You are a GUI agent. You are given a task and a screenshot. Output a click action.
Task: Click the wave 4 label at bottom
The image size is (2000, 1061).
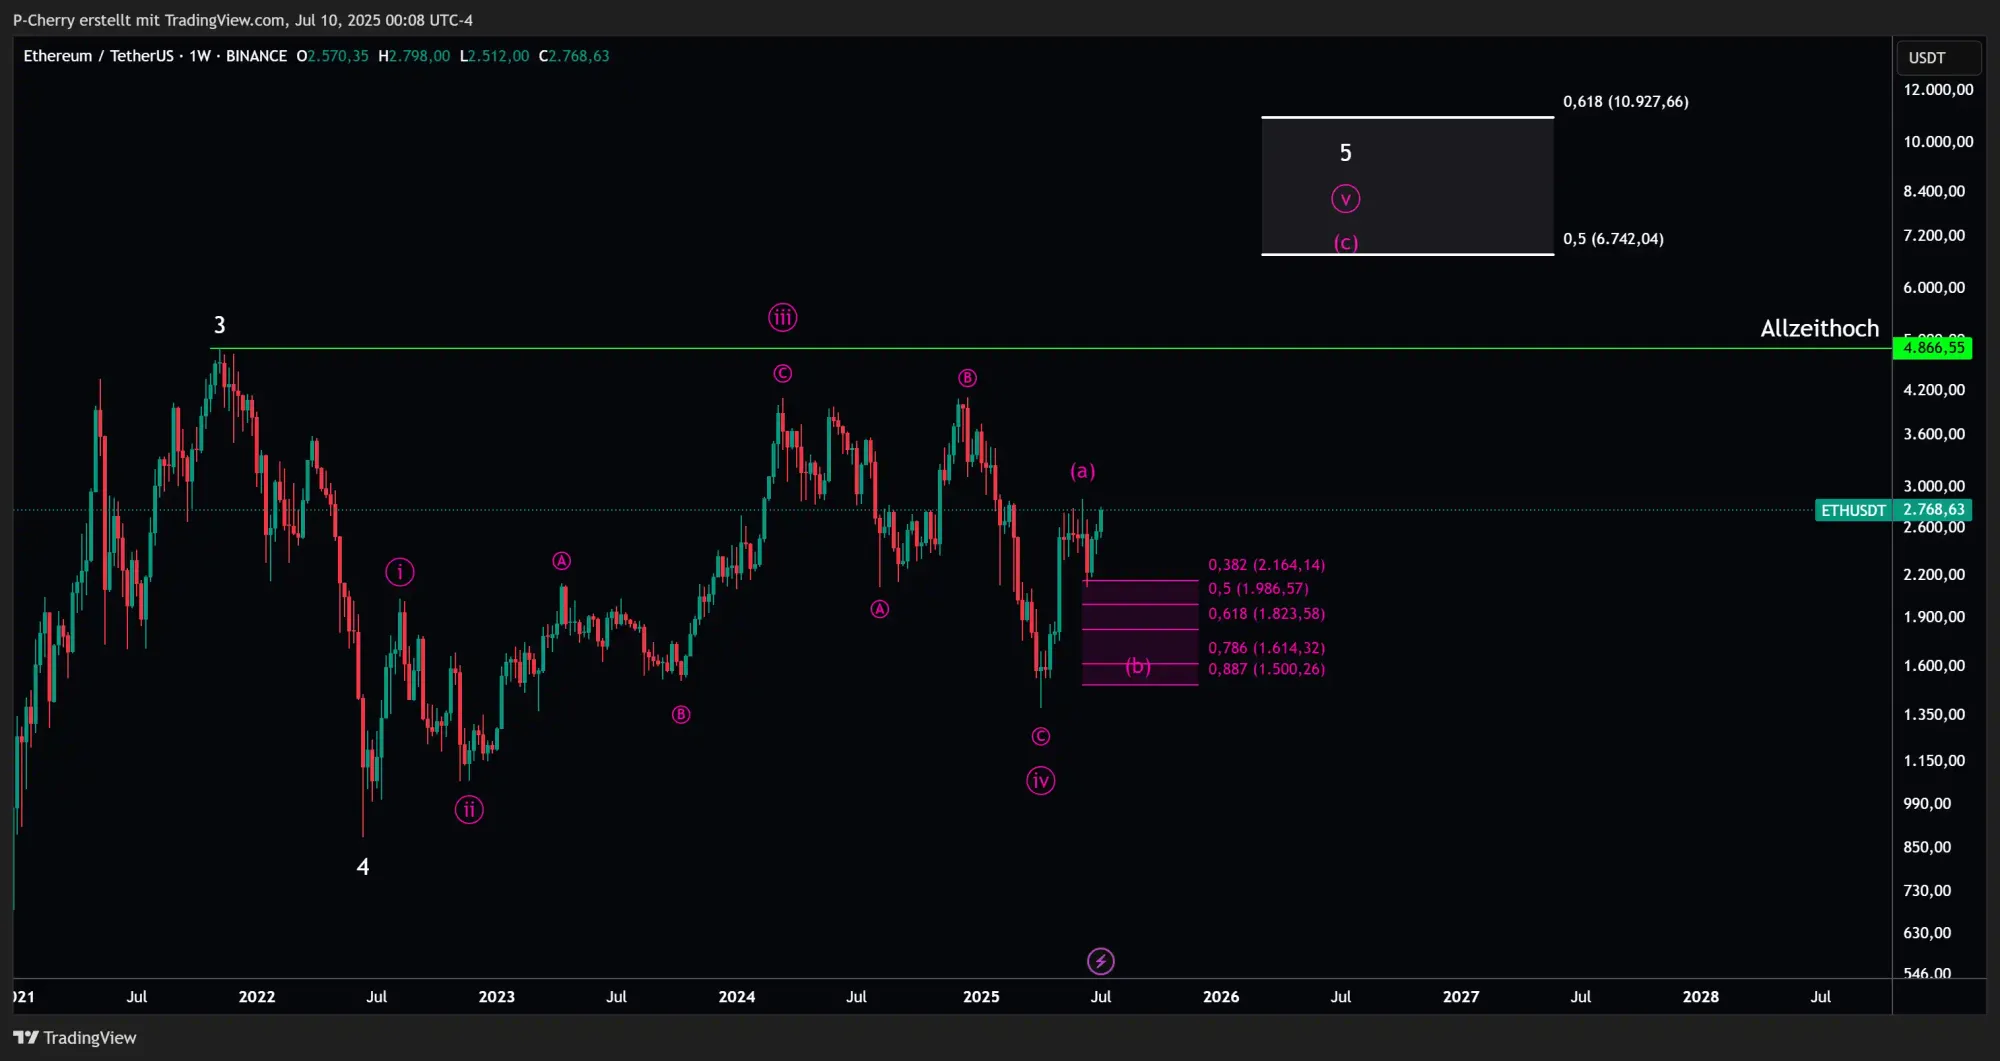click(x=363, y=867)
